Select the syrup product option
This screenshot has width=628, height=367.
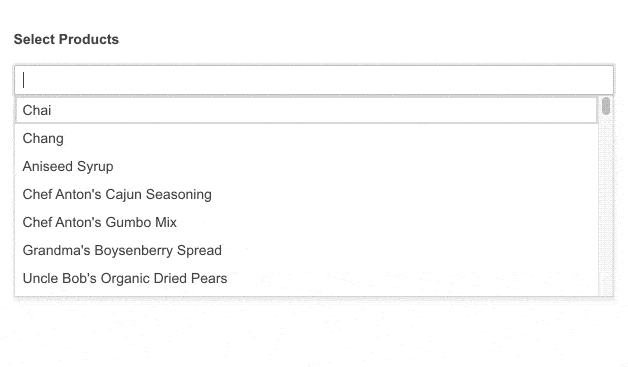pyautogui.click(x=306, y=166)
